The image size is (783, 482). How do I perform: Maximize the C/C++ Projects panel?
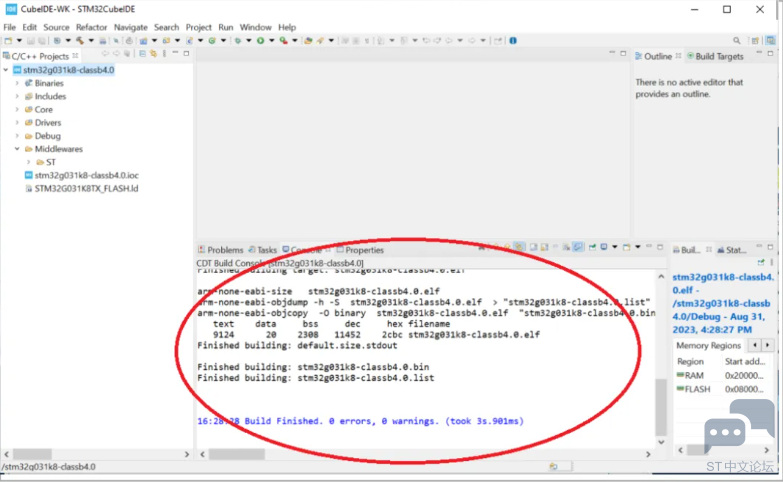click(x=186, y=53)
